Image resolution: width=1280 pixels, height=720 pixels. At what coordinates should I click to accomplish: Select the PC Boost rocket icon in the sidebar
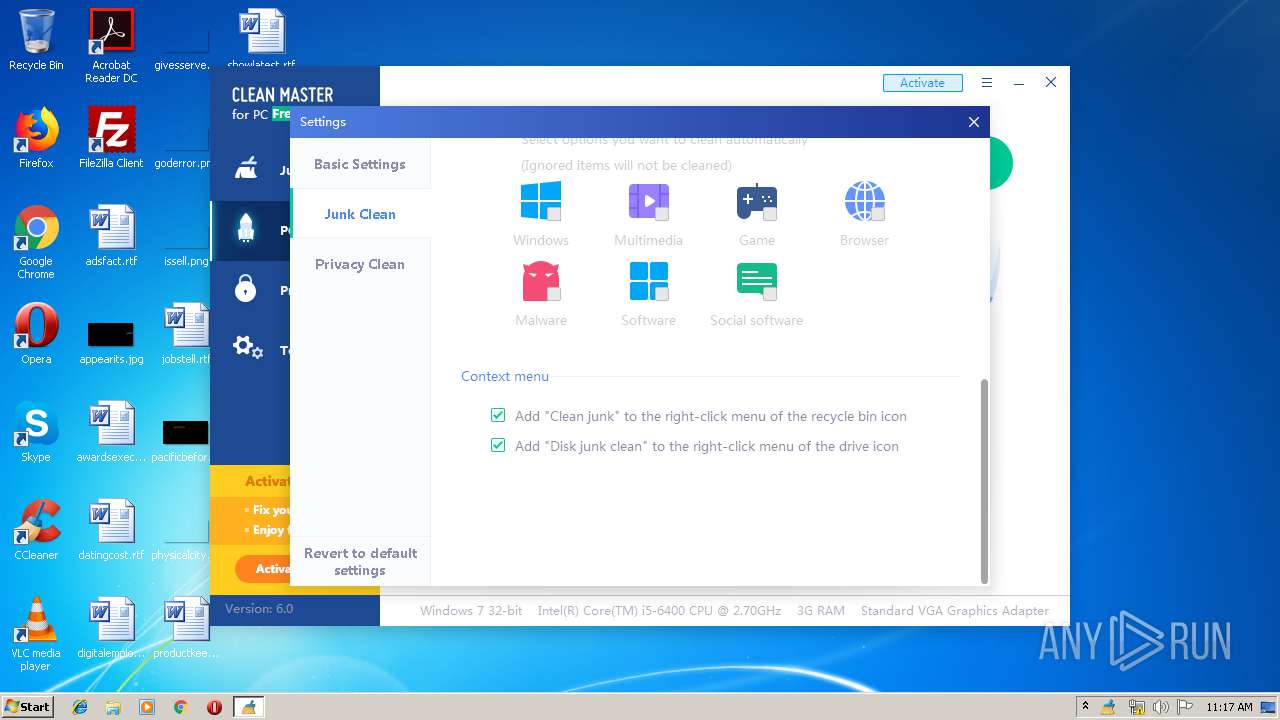(x=246, y=229)
